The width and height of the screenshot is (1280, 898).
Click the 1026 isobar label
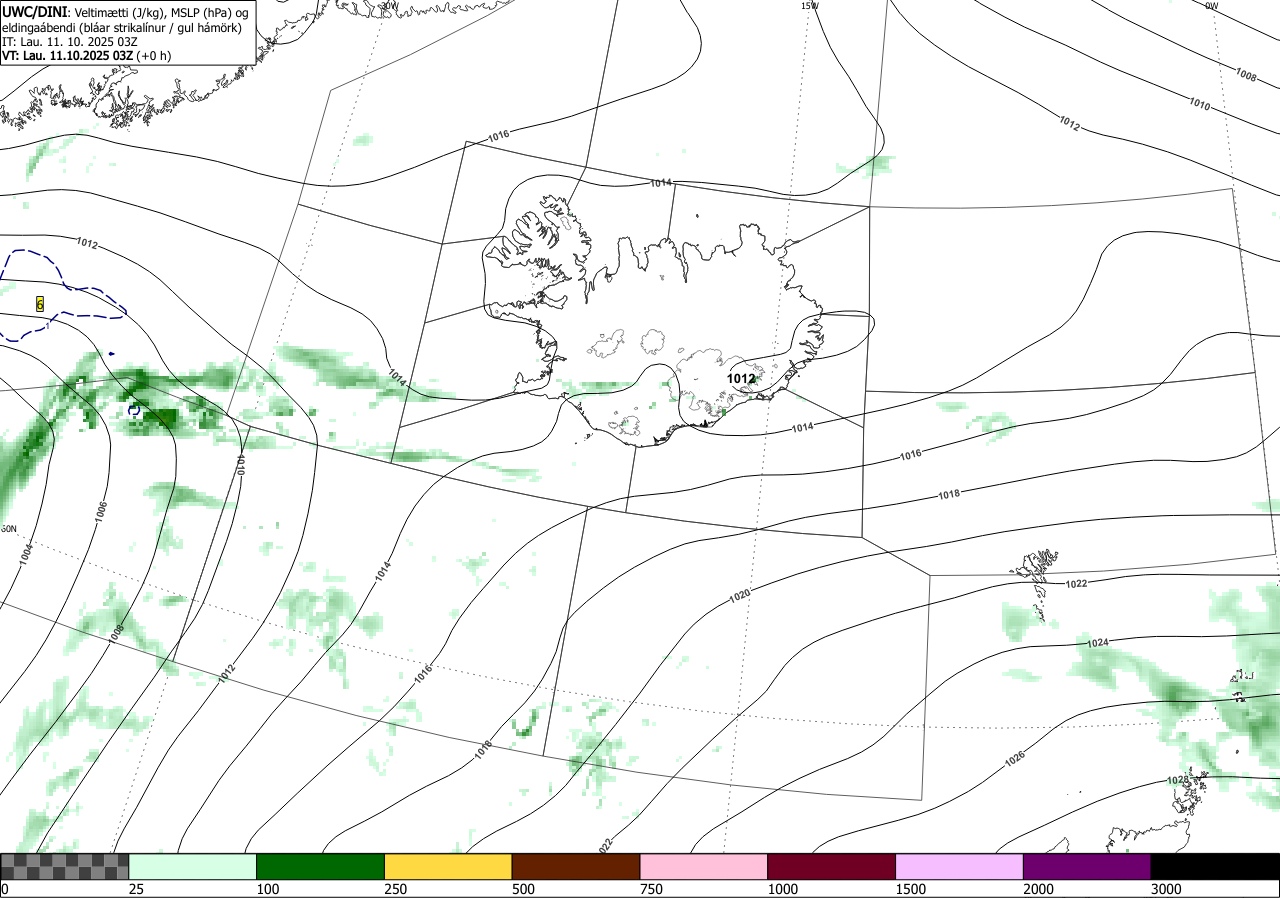pos(1015,758)
